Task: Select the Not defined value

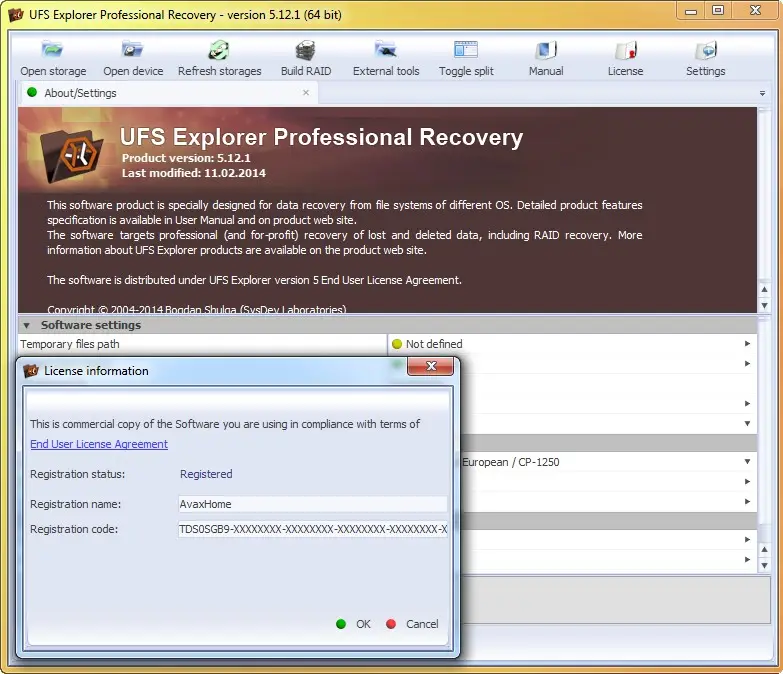Action: (434, 344)
